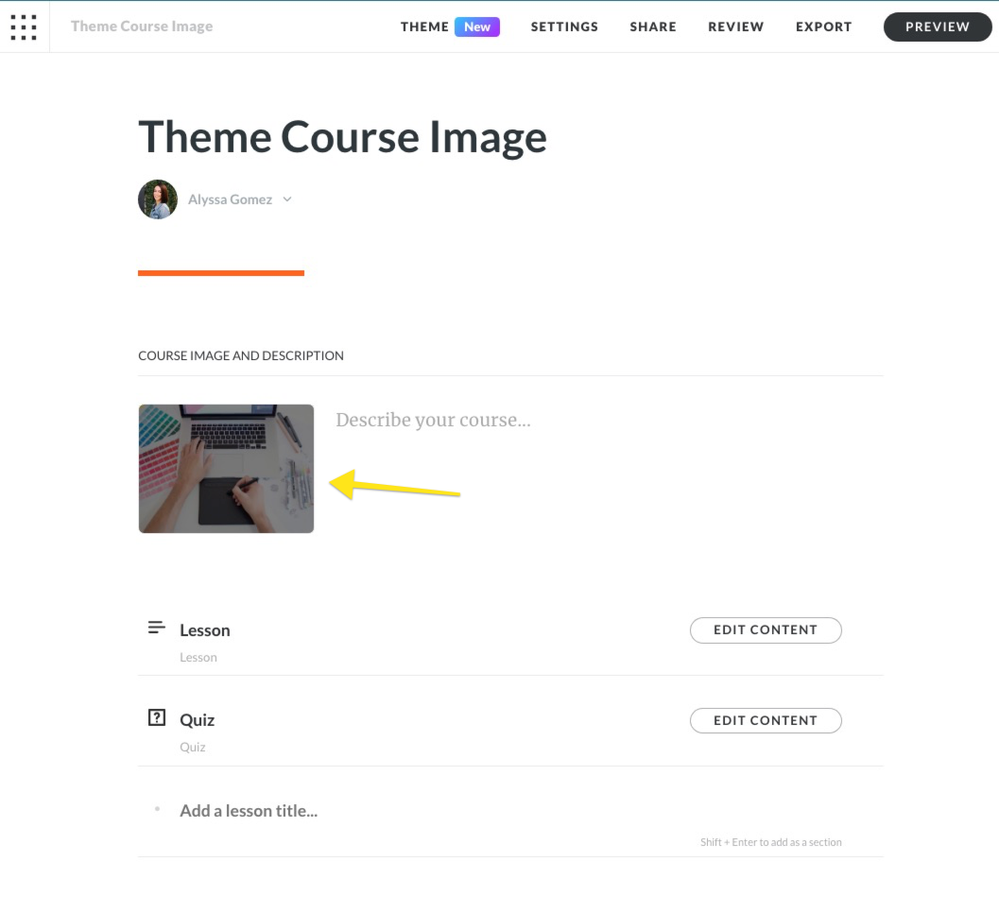Click Edit Content for the Lesson

(x=765, y=630)
